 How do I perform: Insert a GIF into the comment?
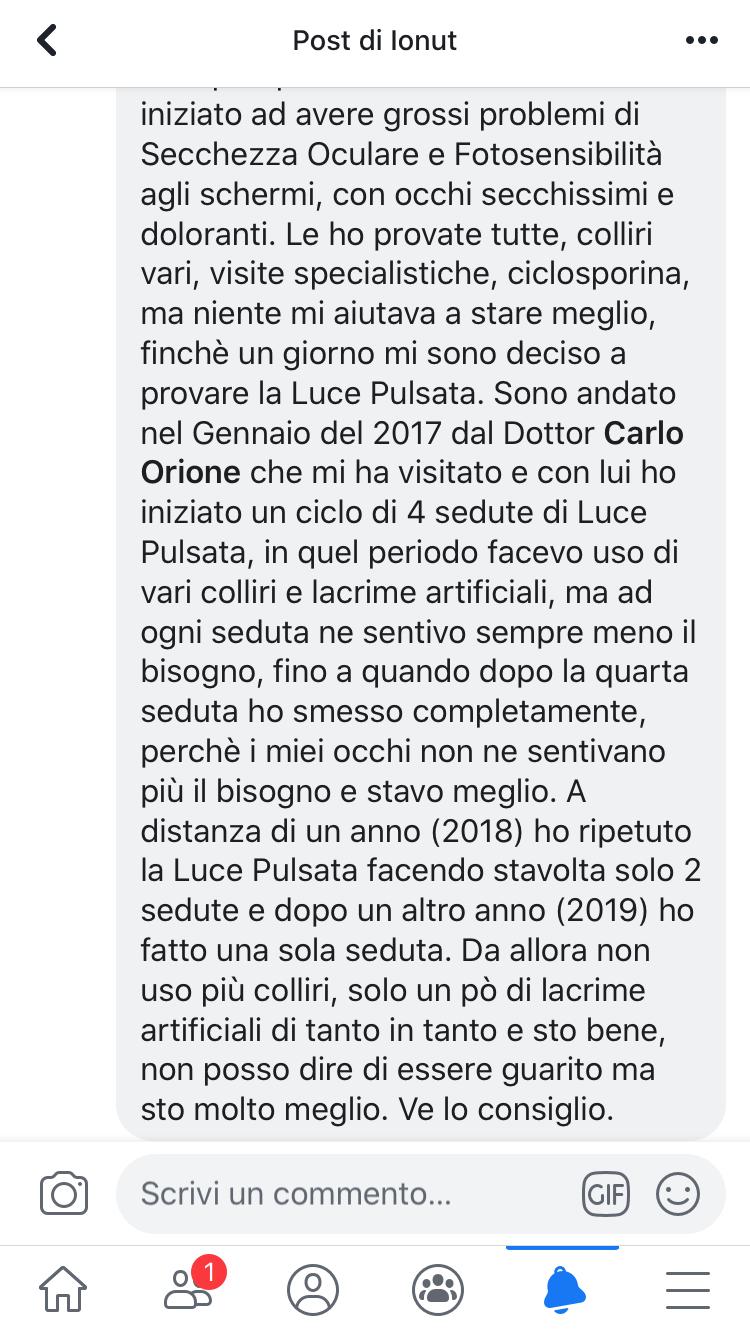(606, 1193)
